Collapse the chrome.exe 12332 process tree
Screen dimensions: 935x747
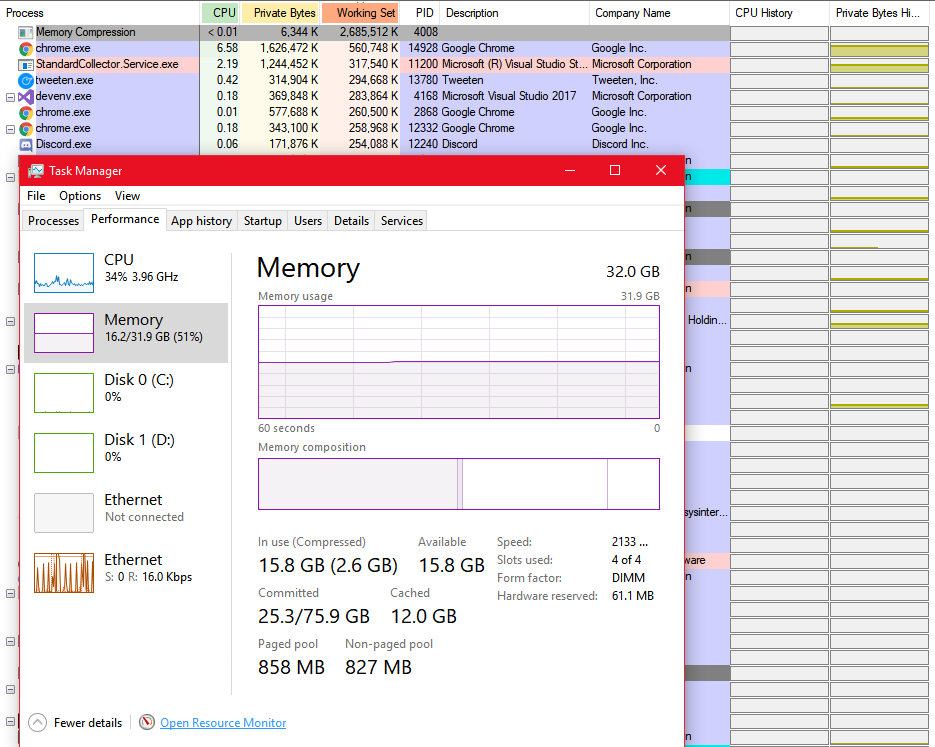[10, 129]
